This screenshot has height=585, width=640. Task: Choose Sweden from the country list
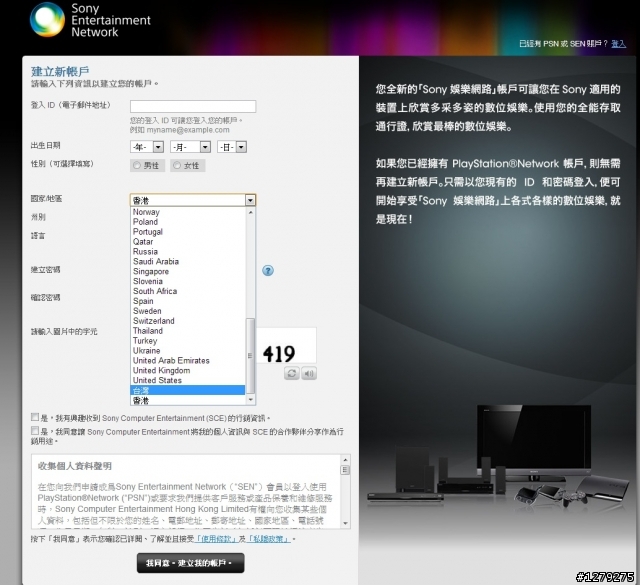(x=188, y=311)
